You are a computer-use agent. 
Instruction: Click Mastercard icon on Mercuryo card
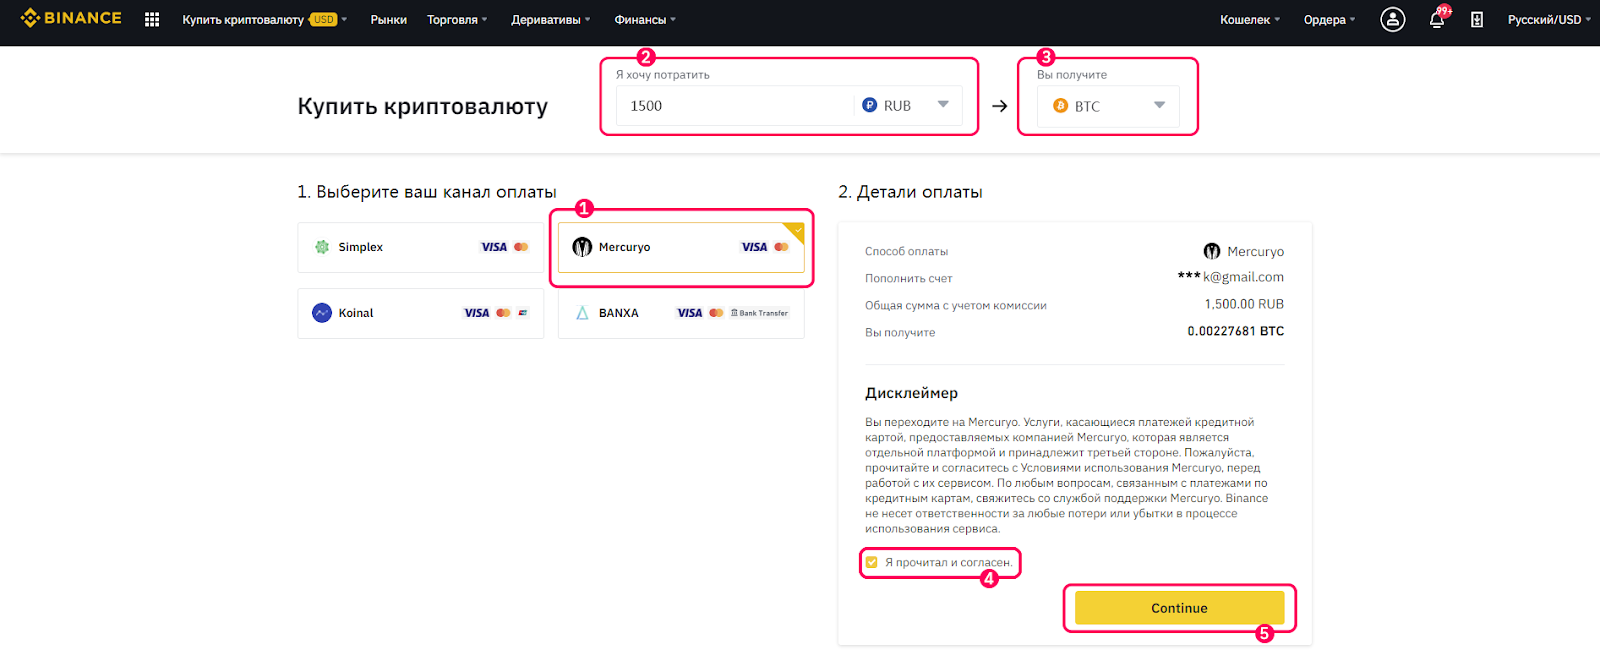click(x=781, y=247)
